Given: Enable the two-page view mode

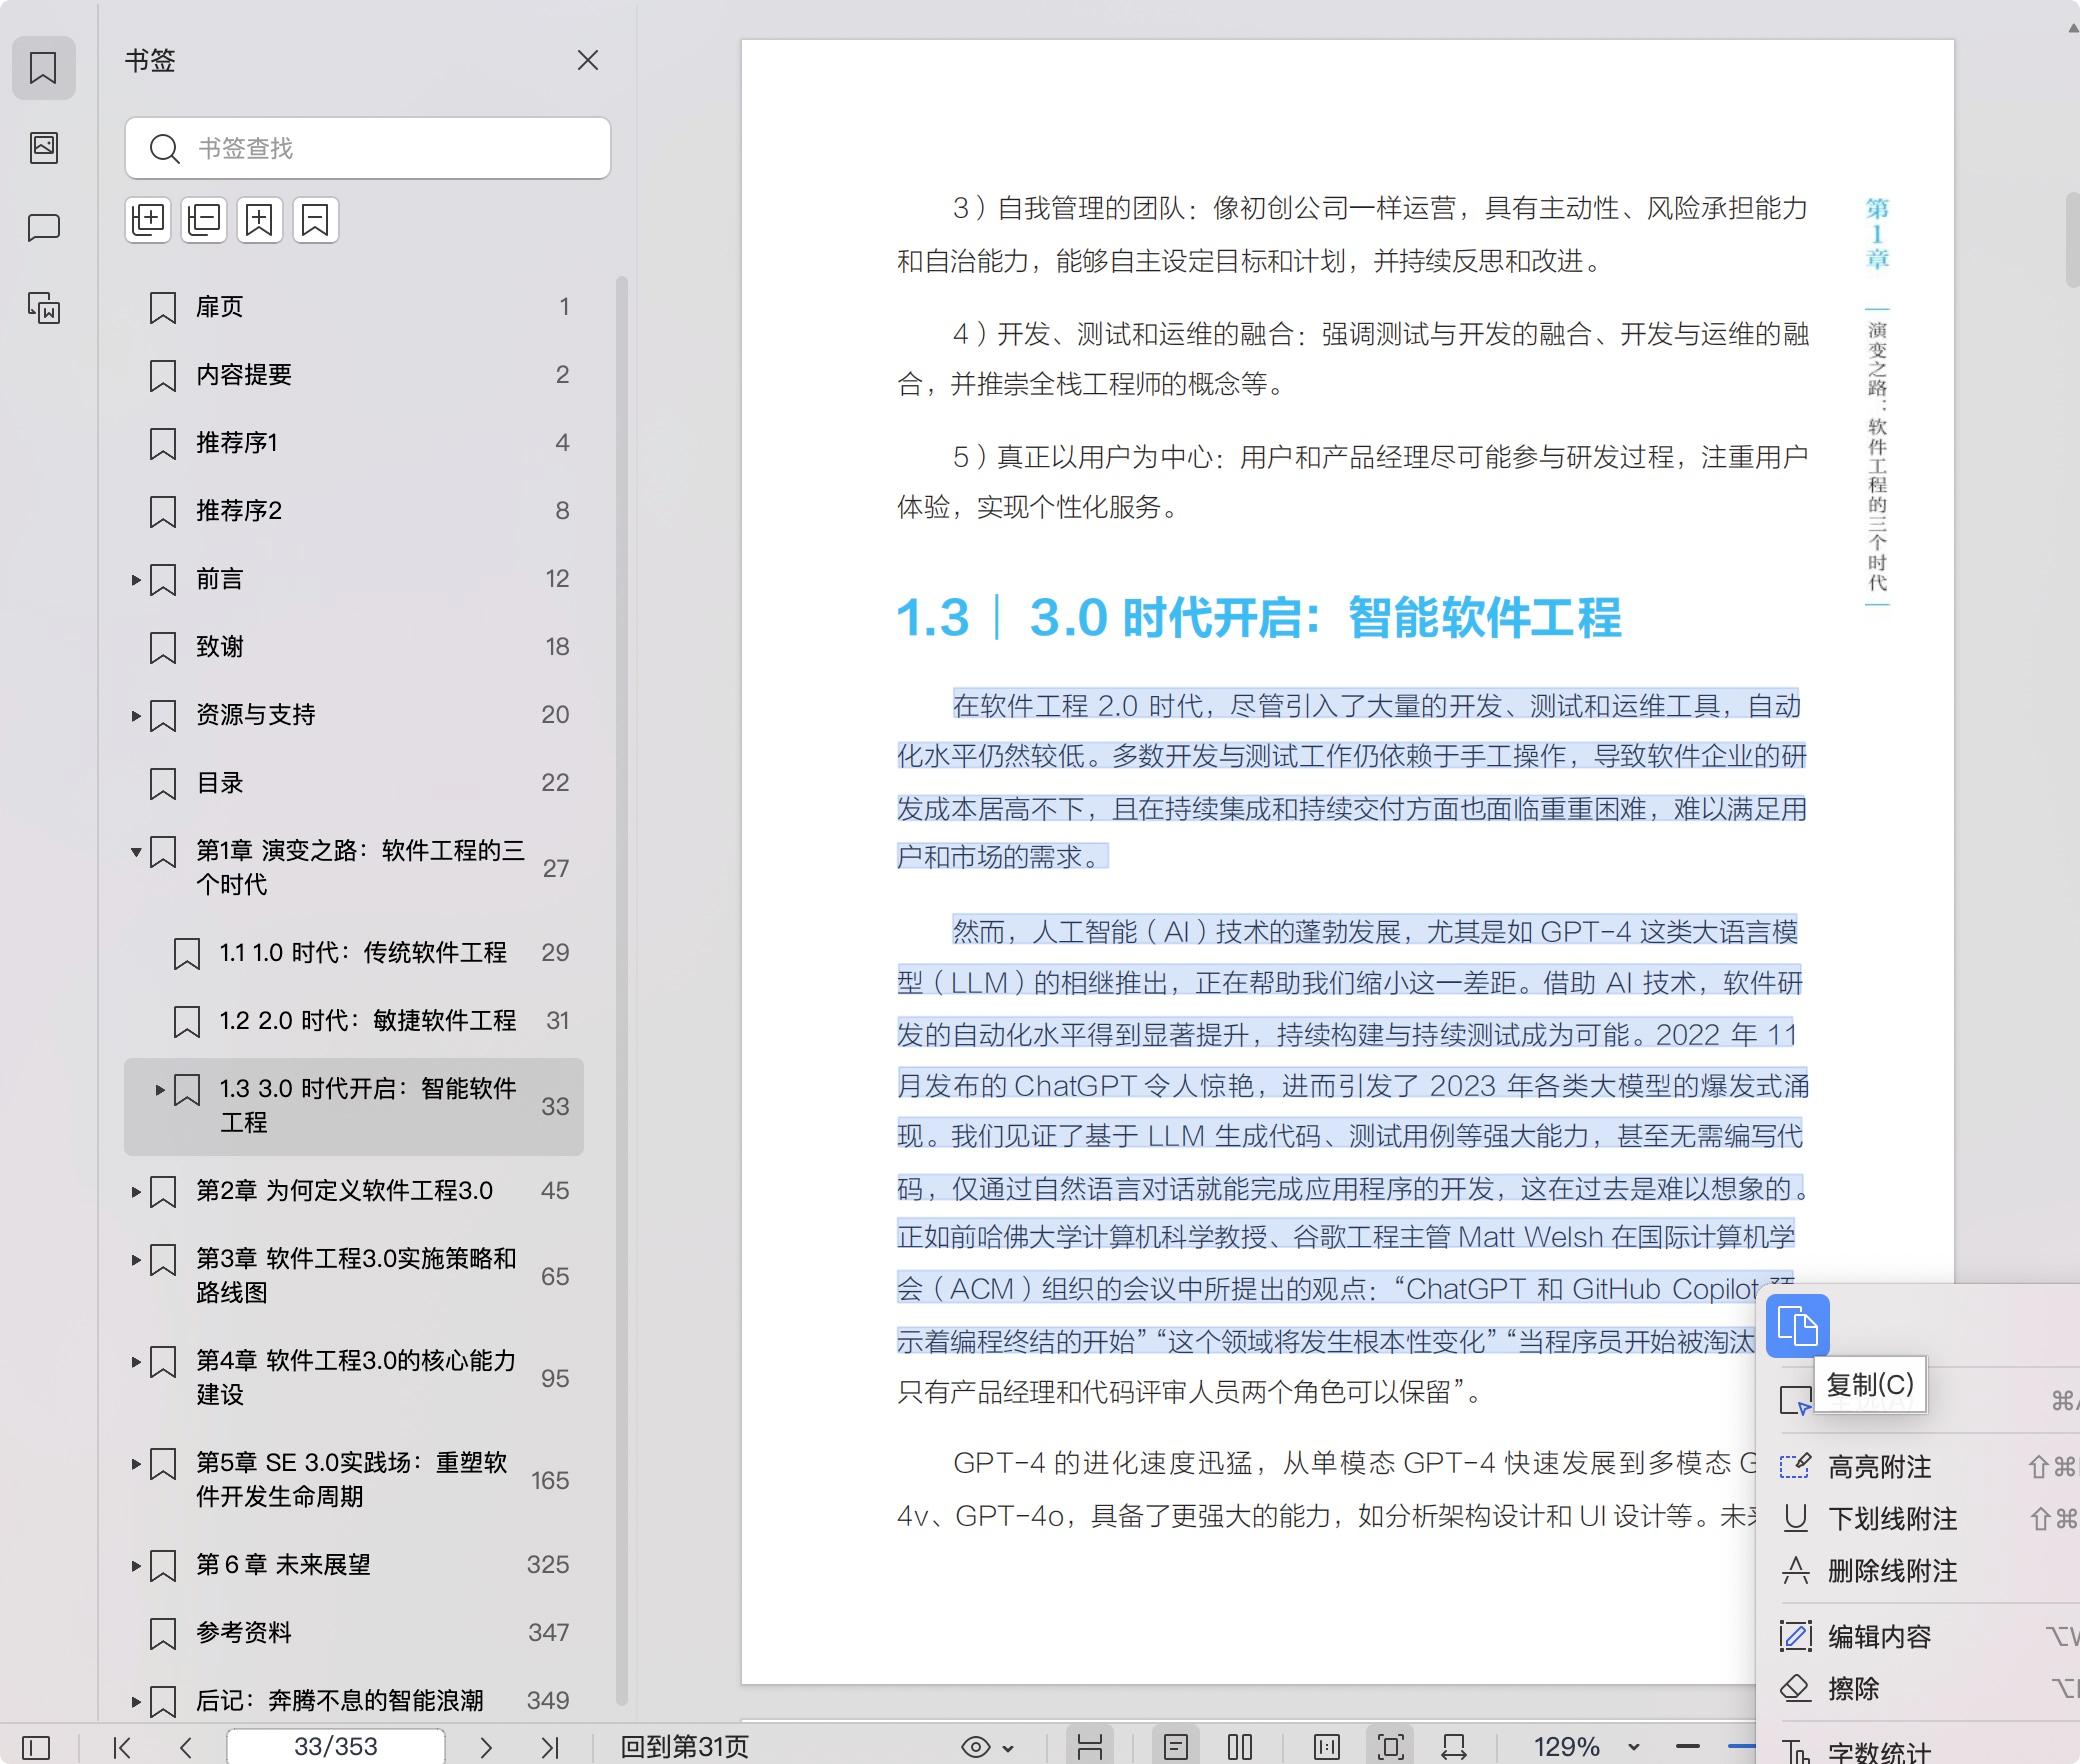Looking at the screenshot, I should (x=1239, y=1747).
